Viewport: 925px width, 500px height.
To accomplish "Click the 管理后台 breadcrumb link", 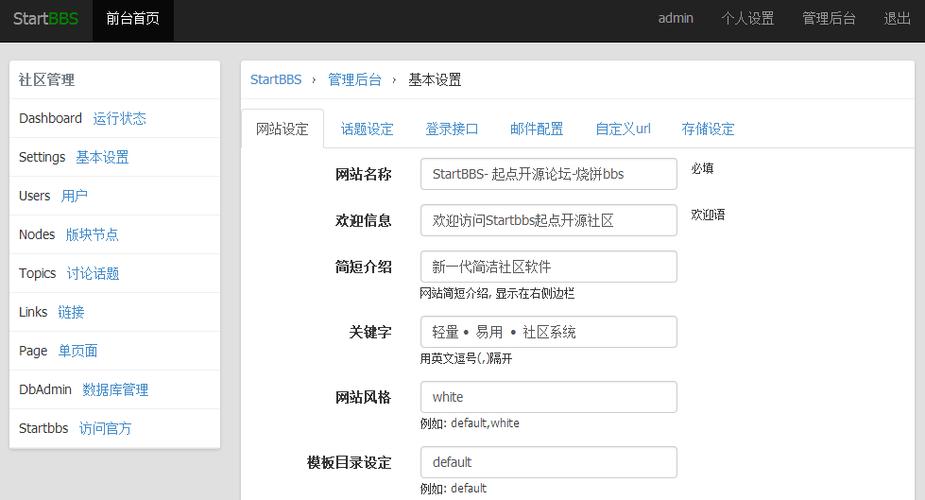I will coord(355,80).
